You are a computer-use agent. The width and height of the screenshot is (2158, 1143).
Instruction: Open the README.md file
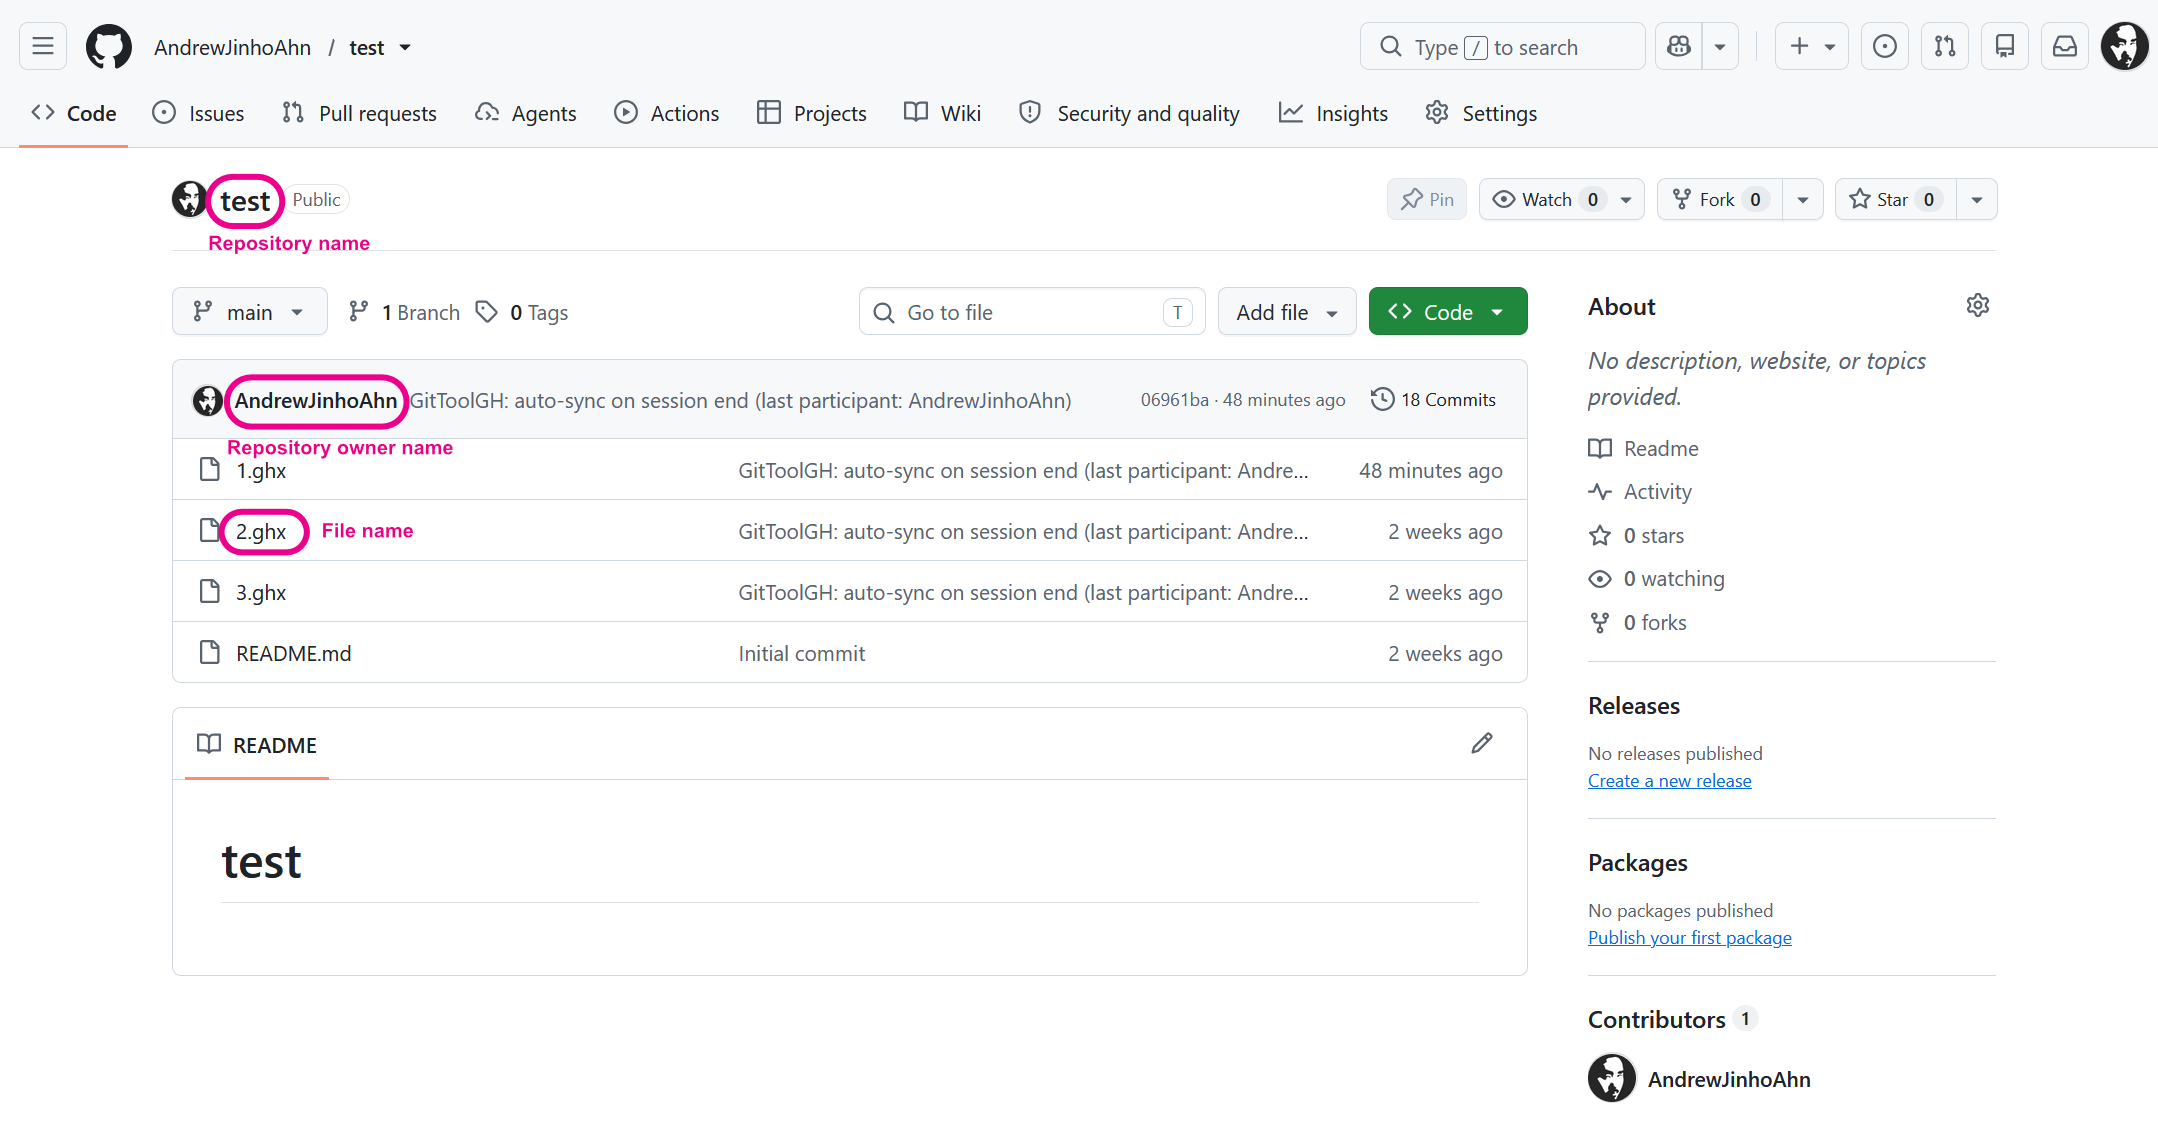click(293, 653)
